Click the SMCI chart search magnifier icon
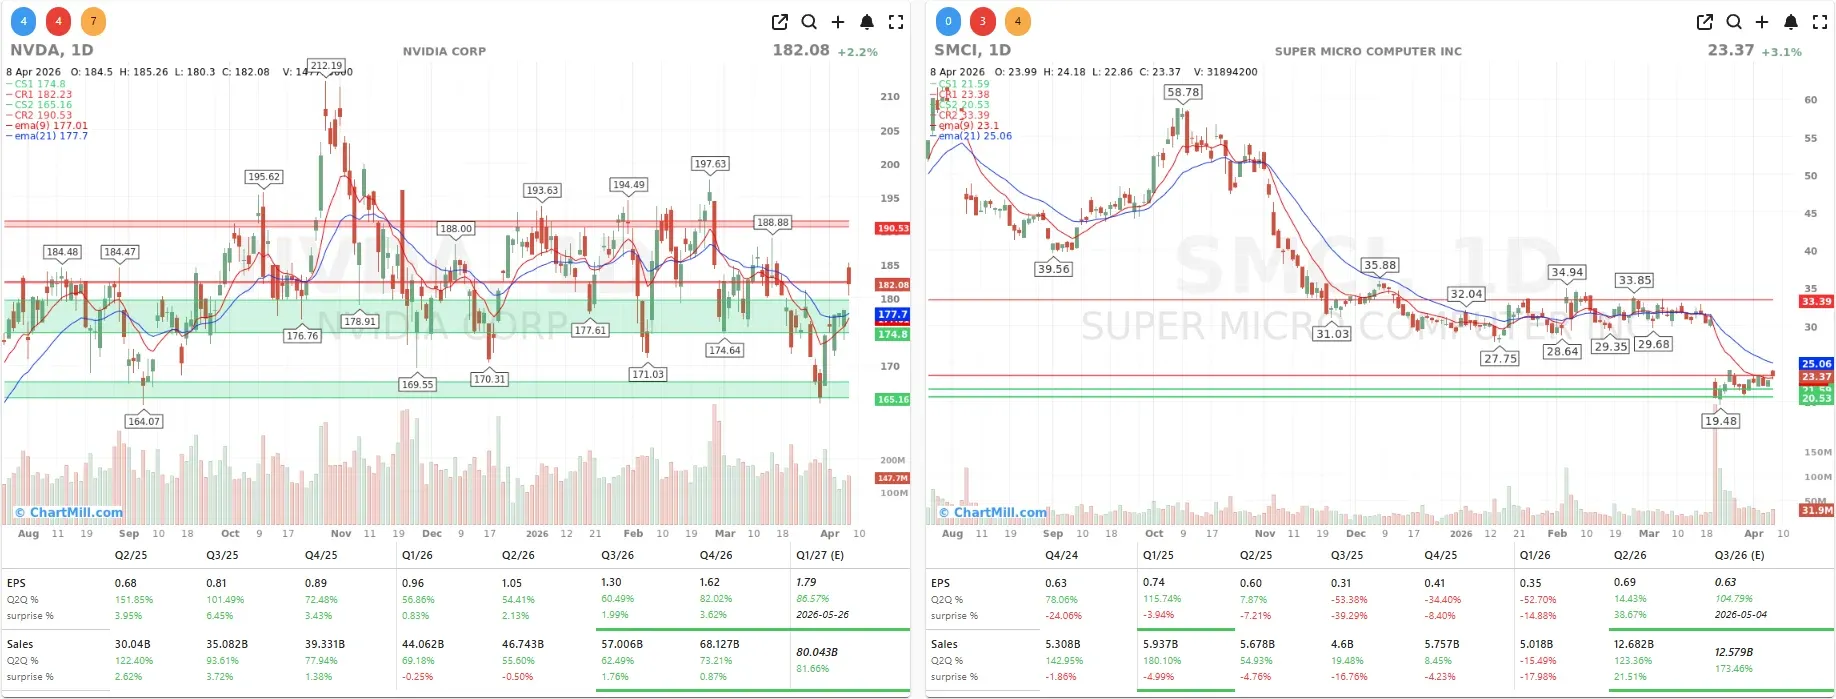Screen dimensions: 1836x699 (x=1734, y=22)
